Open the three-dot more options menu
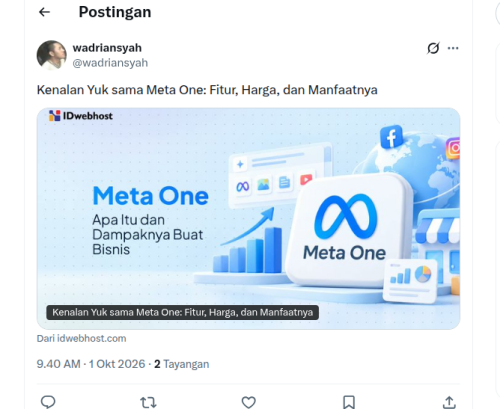 pos(453,48)
